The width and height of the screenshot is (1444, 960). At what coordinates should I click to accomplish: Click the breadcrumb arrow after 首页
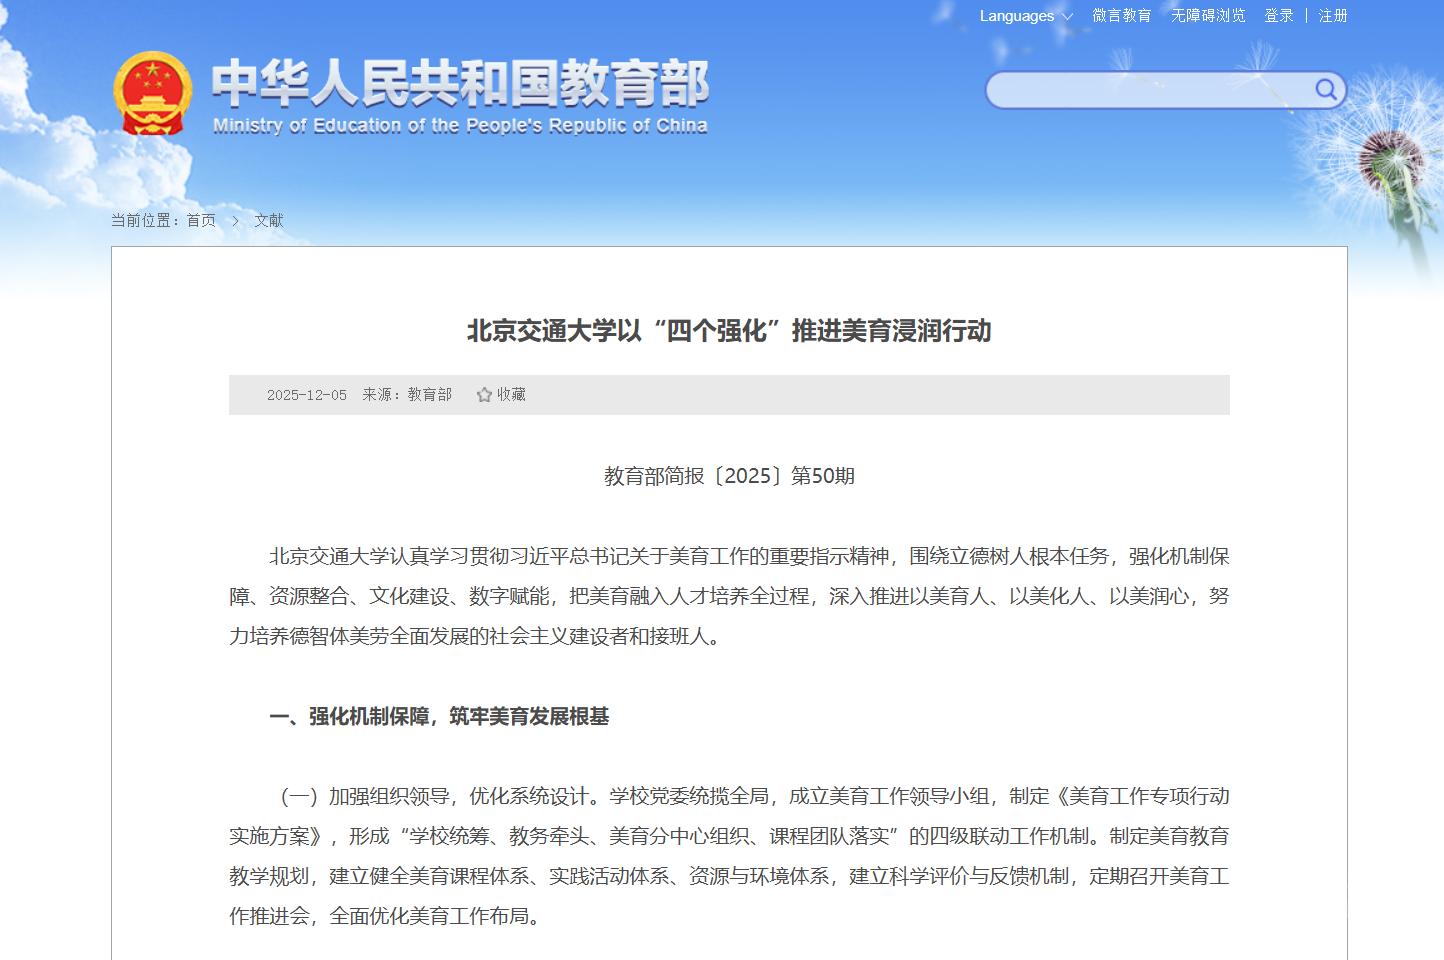pyautogui.click(x=235, y=221)
